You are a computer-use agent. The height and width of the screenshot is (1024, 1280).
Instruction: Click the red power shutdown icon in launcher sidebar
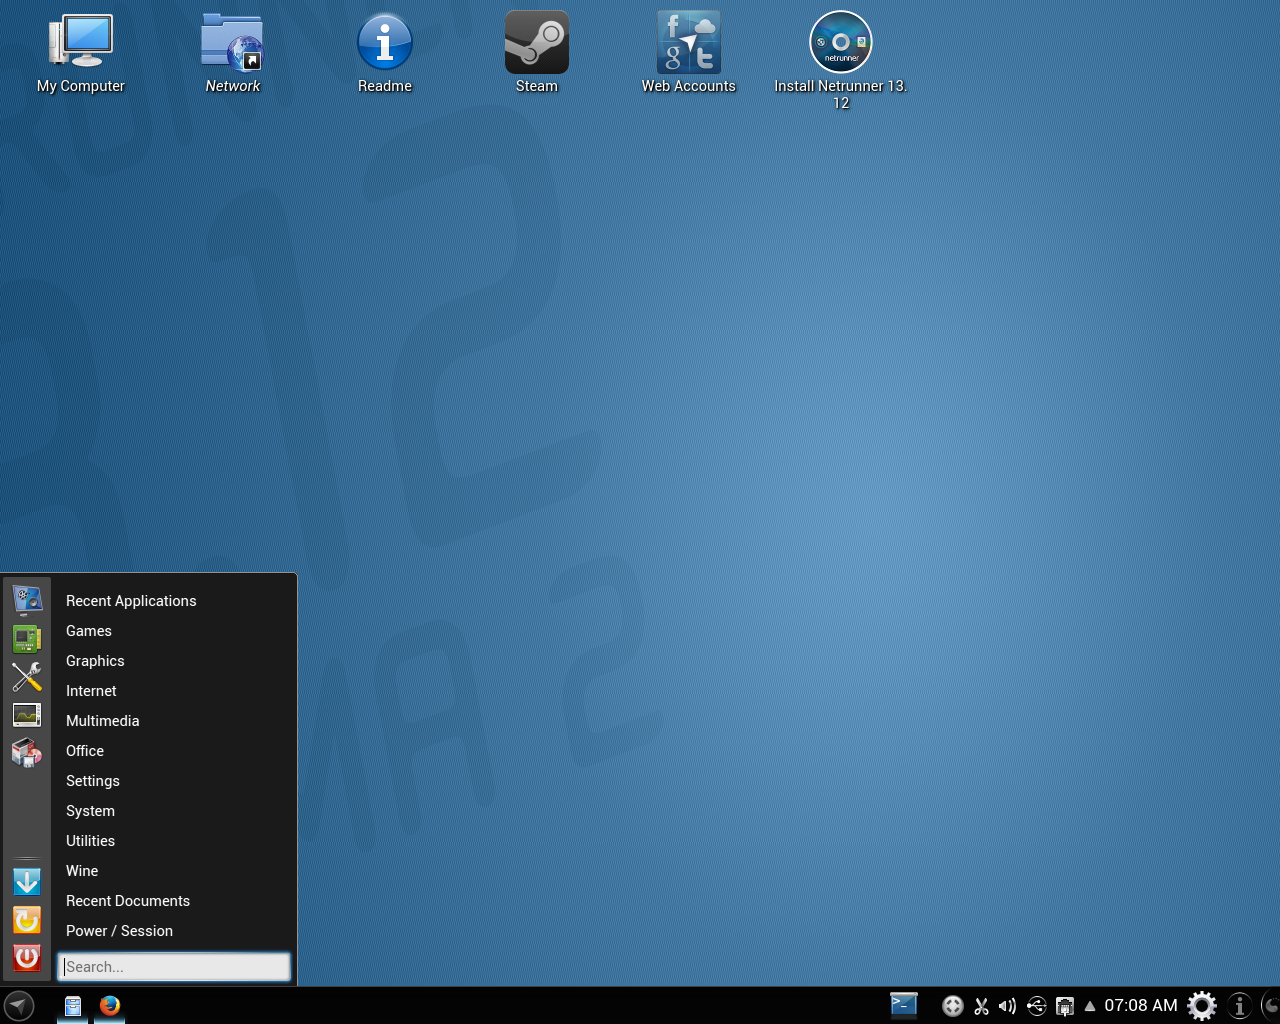tap(27, 958)
